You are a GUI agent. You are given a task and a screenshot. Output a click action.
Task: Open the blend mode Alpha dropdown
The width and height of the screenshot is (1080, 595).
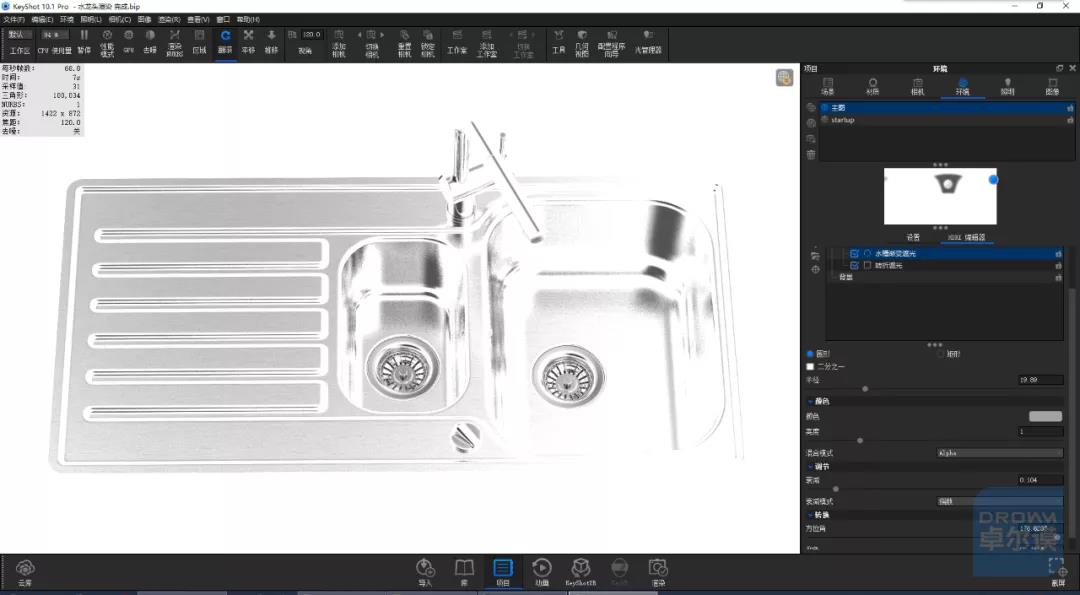(999, 453)
